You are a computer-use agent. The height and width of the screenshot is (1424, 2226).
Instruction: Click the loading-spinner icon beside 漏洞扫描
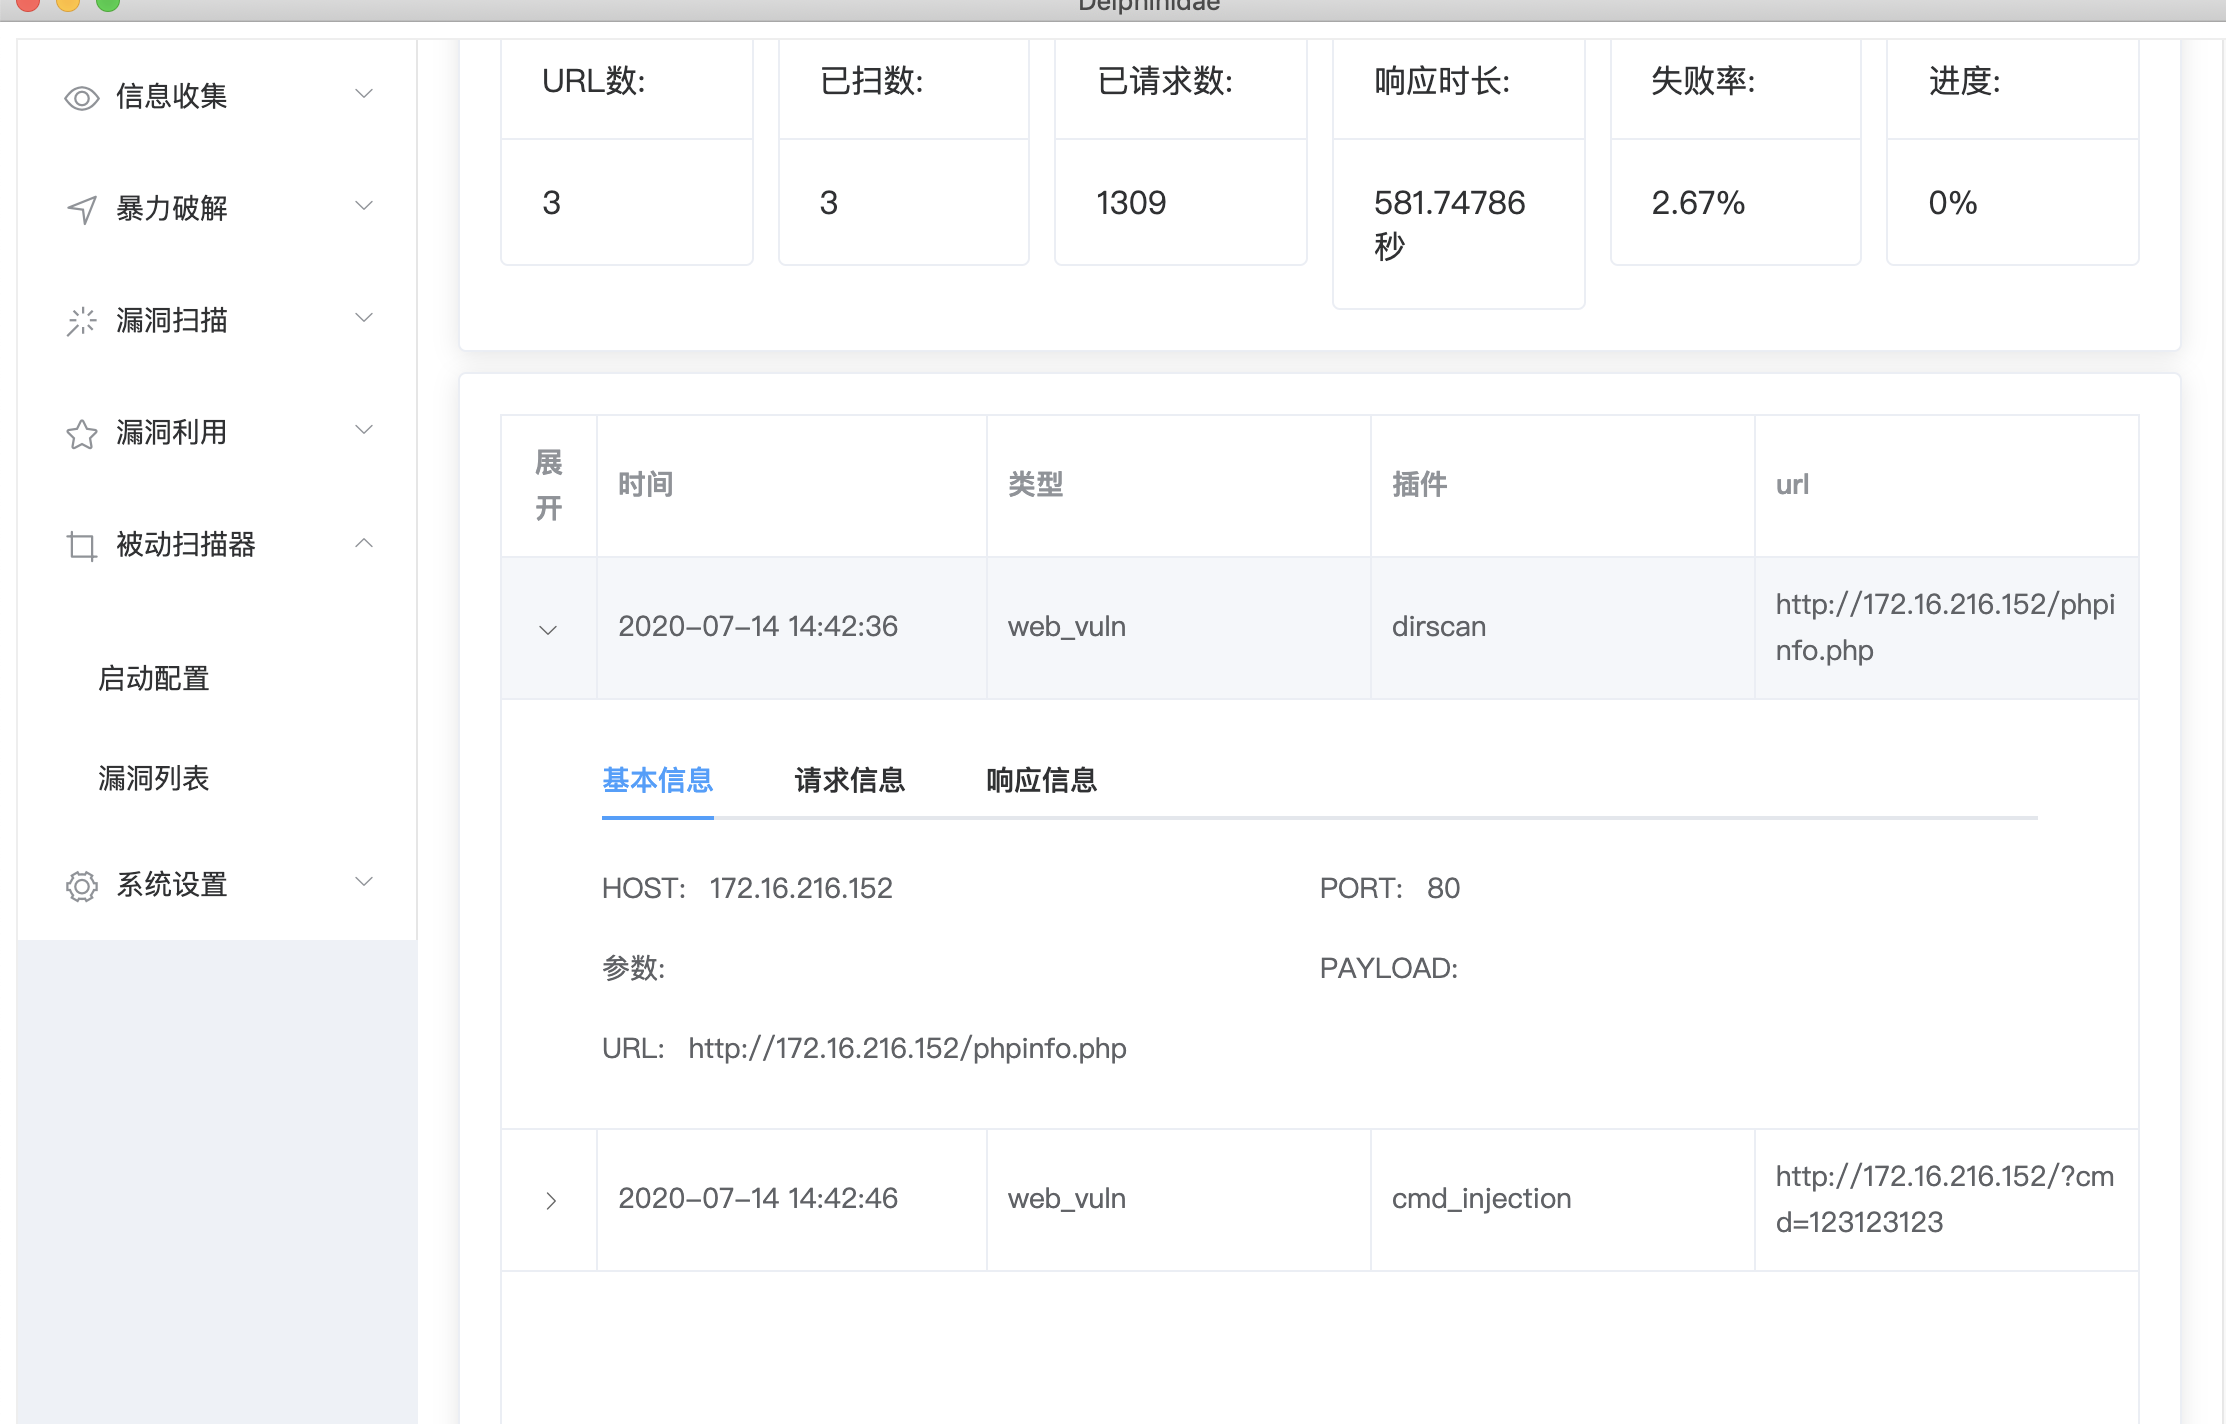[82, 321]
